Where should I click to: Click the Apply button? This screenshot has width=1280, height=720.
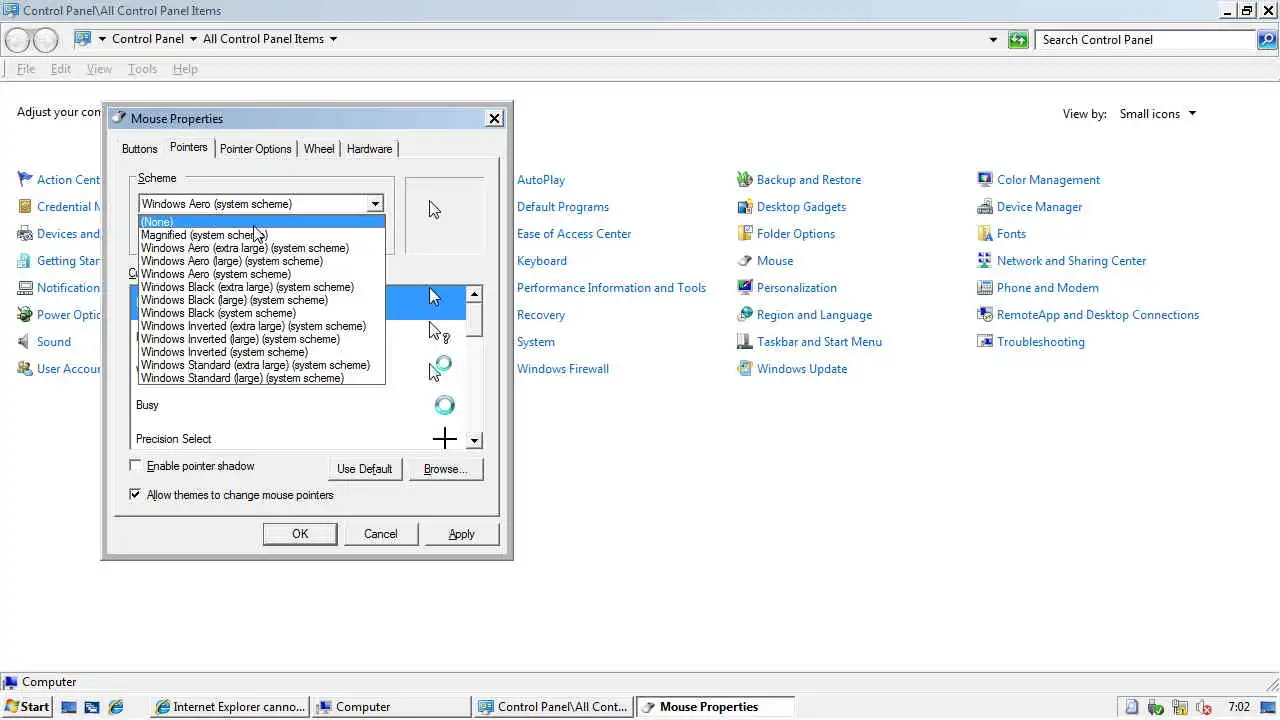click(x=462, y=534)
